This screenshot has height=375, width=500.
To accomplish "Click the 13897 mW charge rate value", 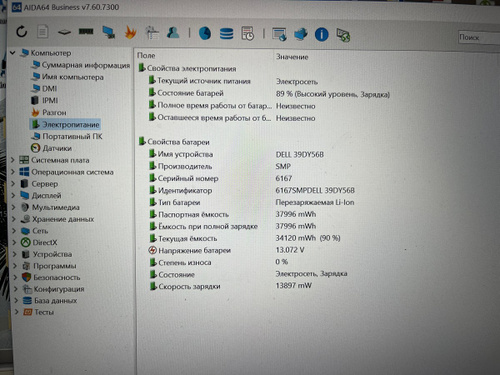I will click(x=293, y=285).
